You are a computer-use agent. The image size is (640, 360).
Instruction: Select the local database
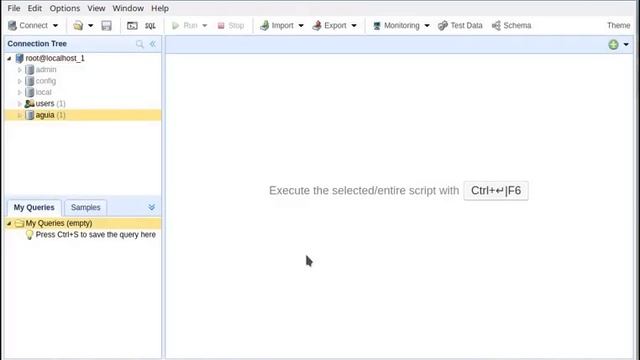pyautogui.click(x=43, y=92)
